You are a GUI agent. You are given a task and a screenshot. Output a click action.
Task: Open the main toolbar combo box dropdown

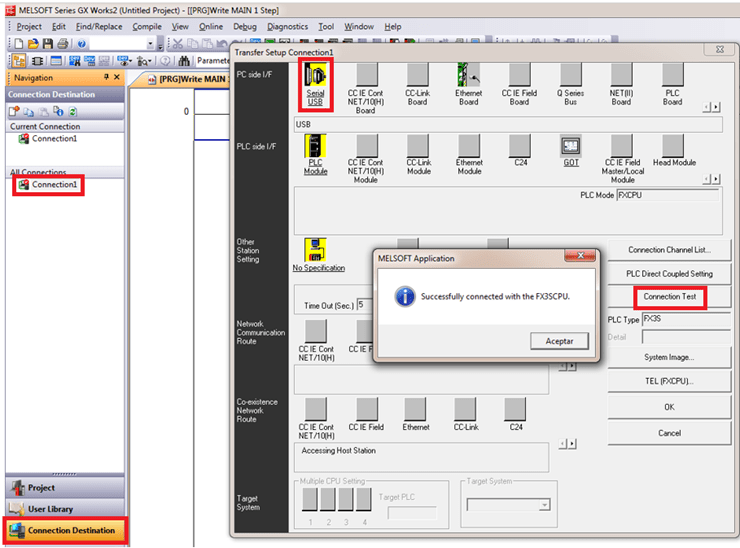point(151,44)
